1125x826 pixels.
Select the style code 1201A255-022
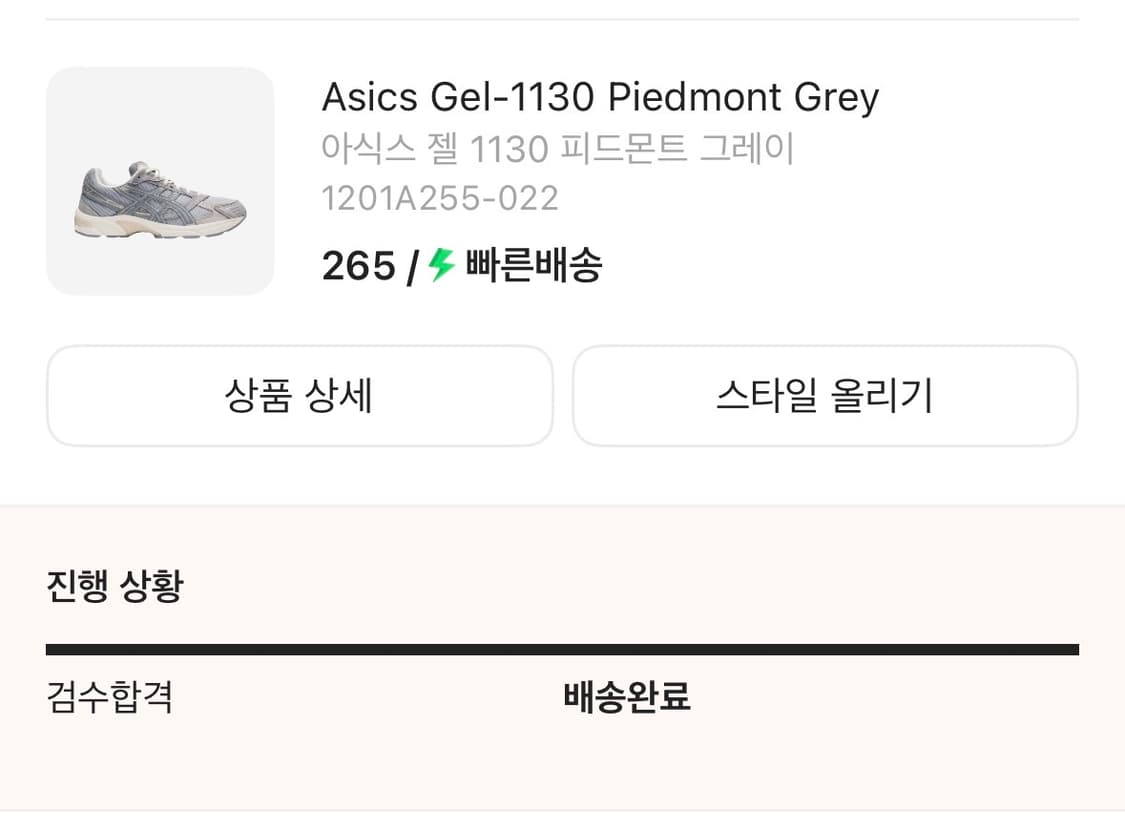[440, 199]
